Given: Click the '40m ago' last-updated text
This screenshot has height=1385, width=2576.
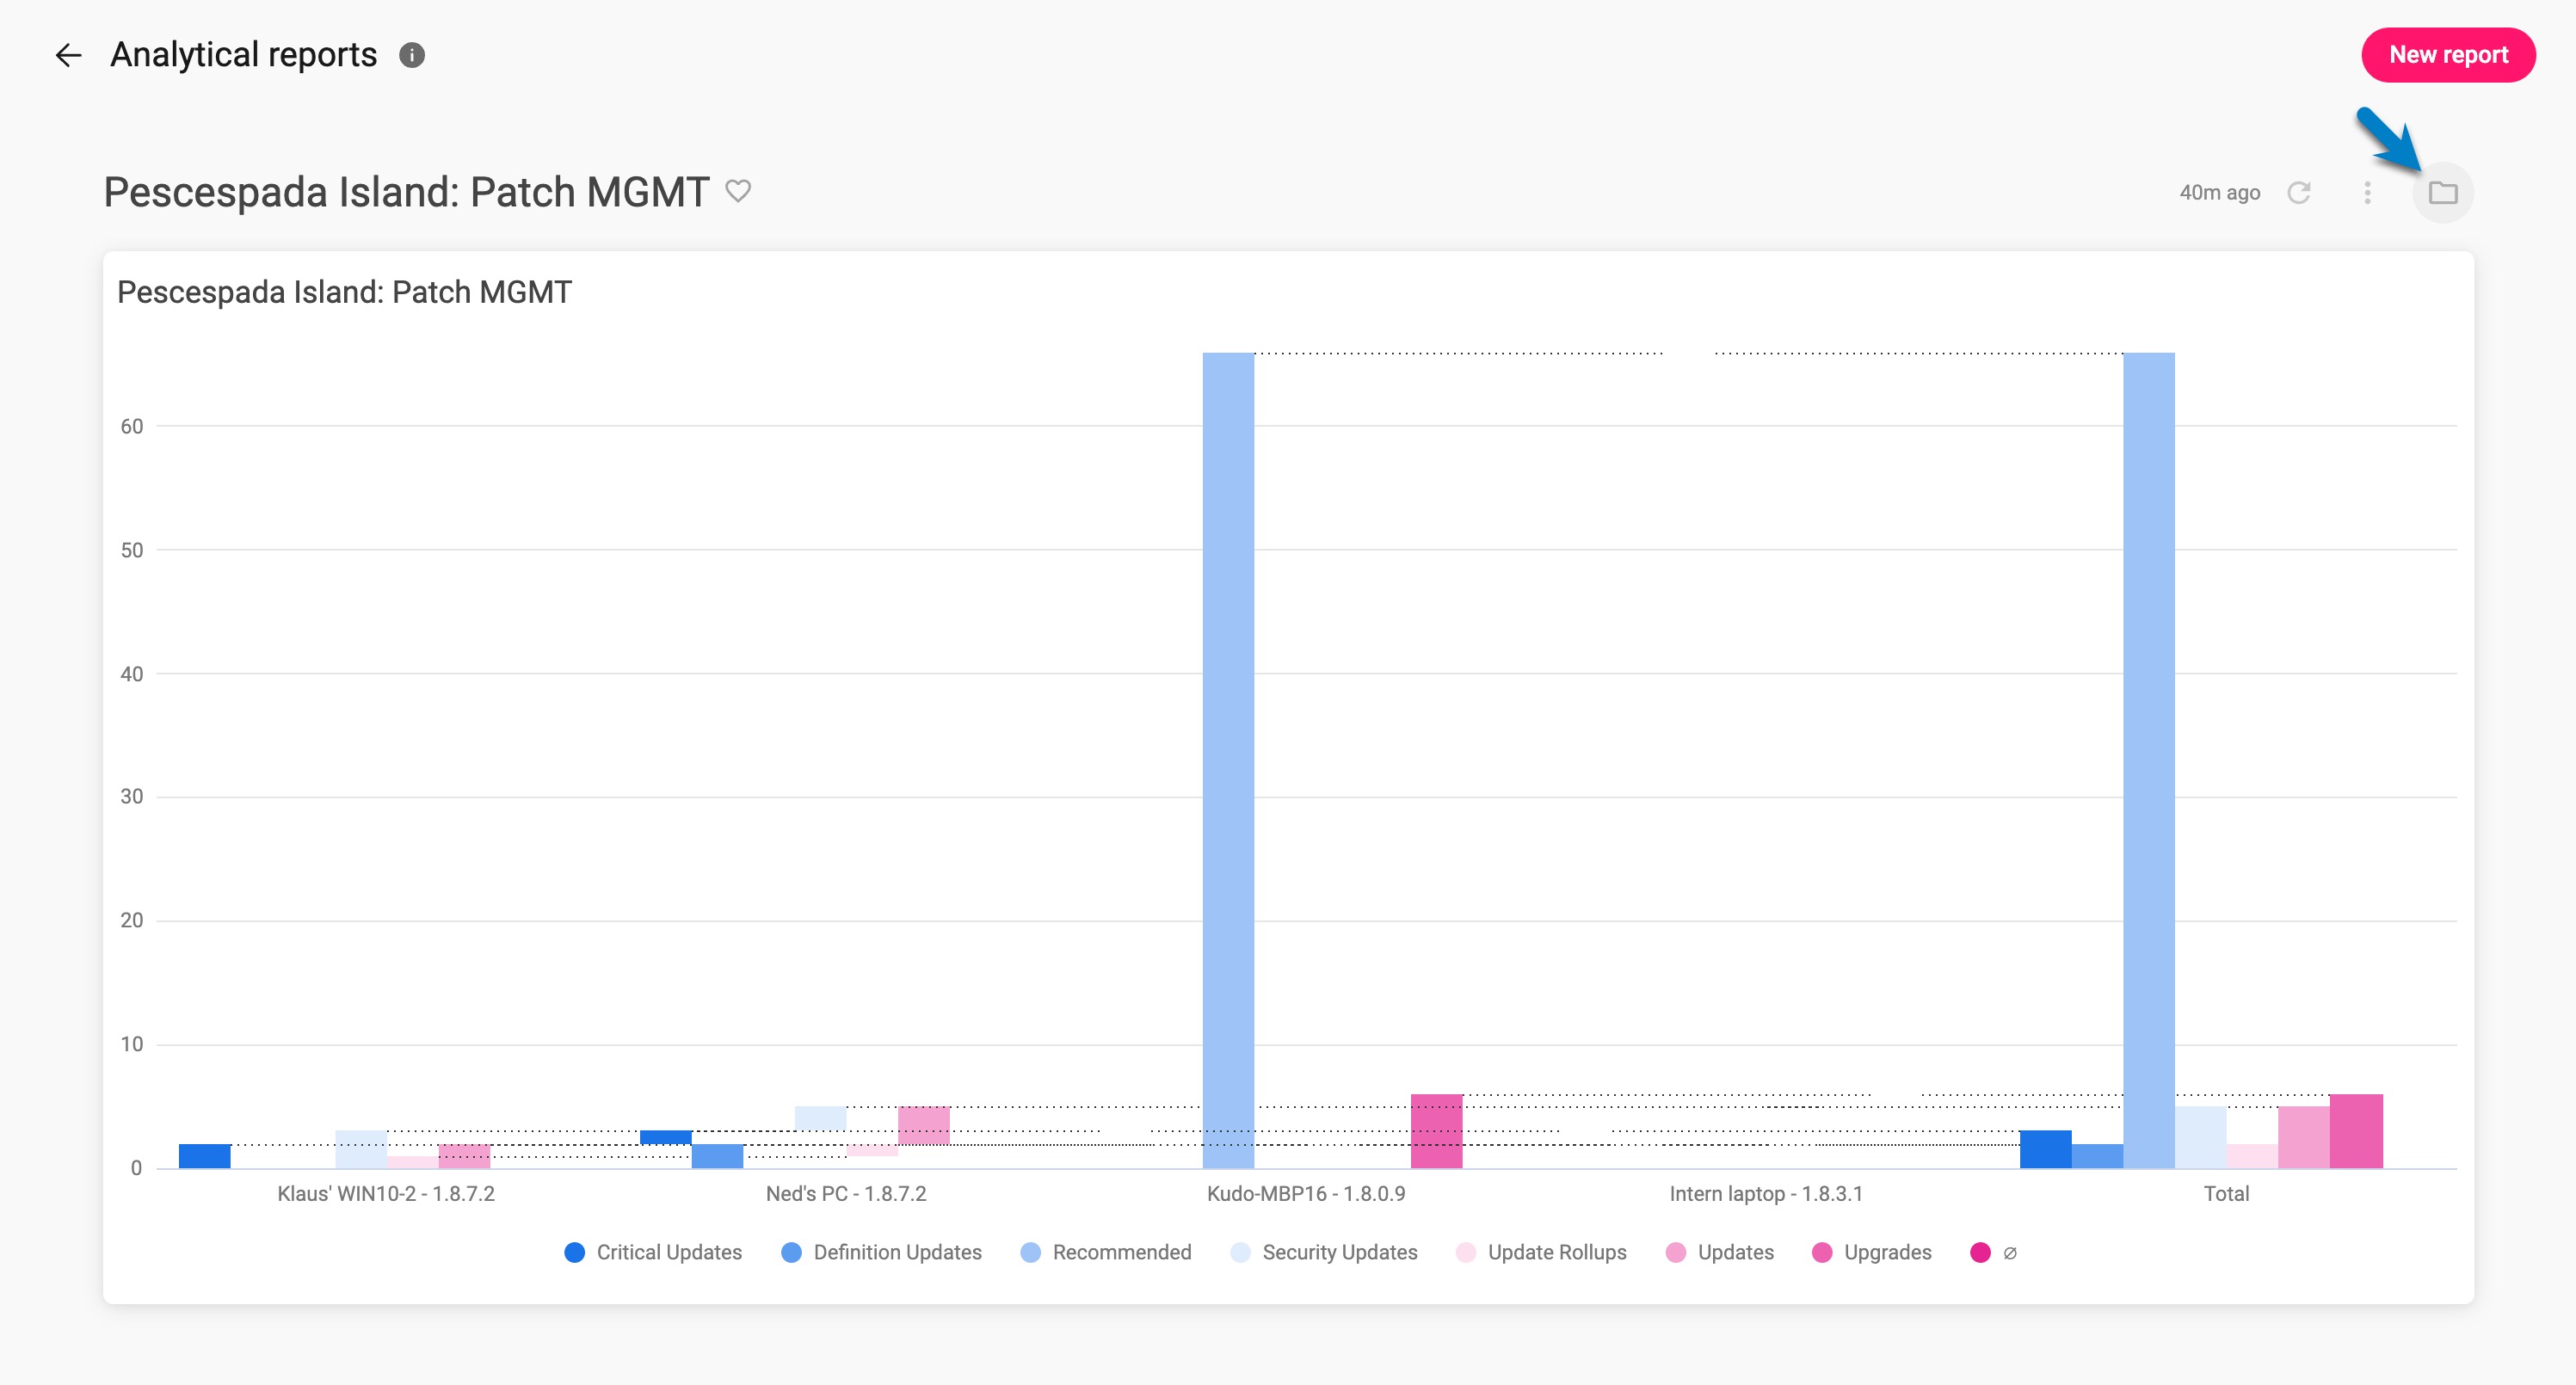Looking at the screenshot, I should [x=2220, y=192].
